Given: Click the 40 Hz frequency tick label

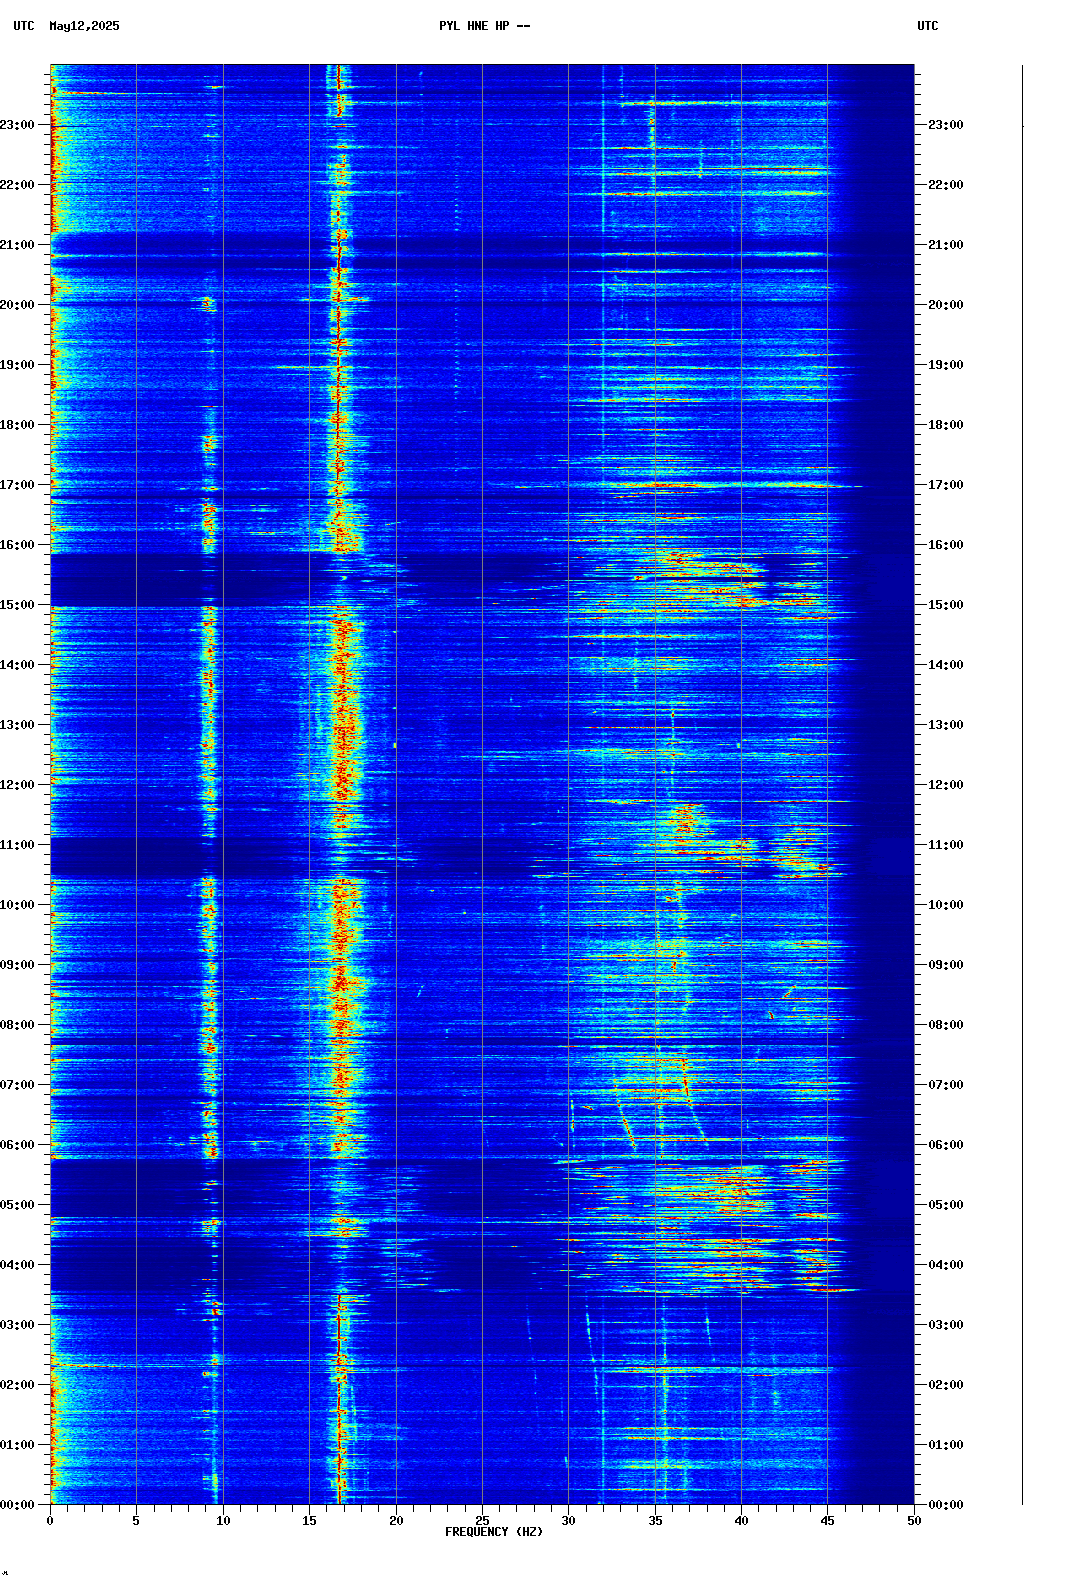Looking at the screenshot, I should 741,1521.
